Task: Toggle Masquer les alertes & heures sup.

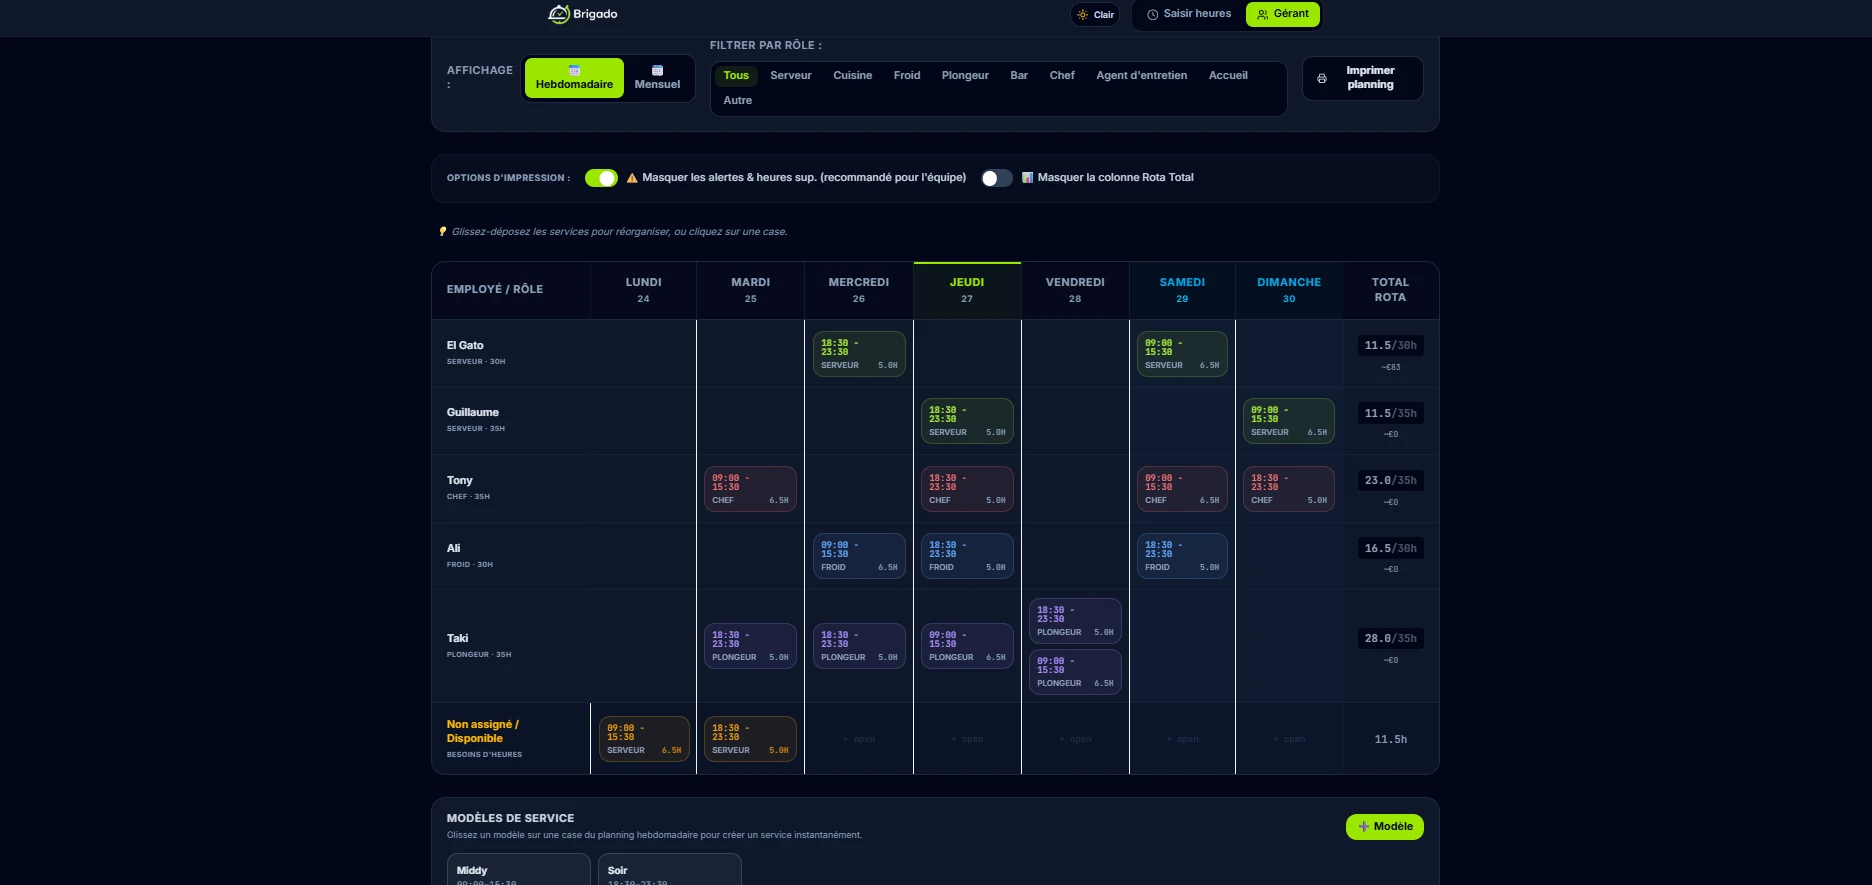Action: 601,178
